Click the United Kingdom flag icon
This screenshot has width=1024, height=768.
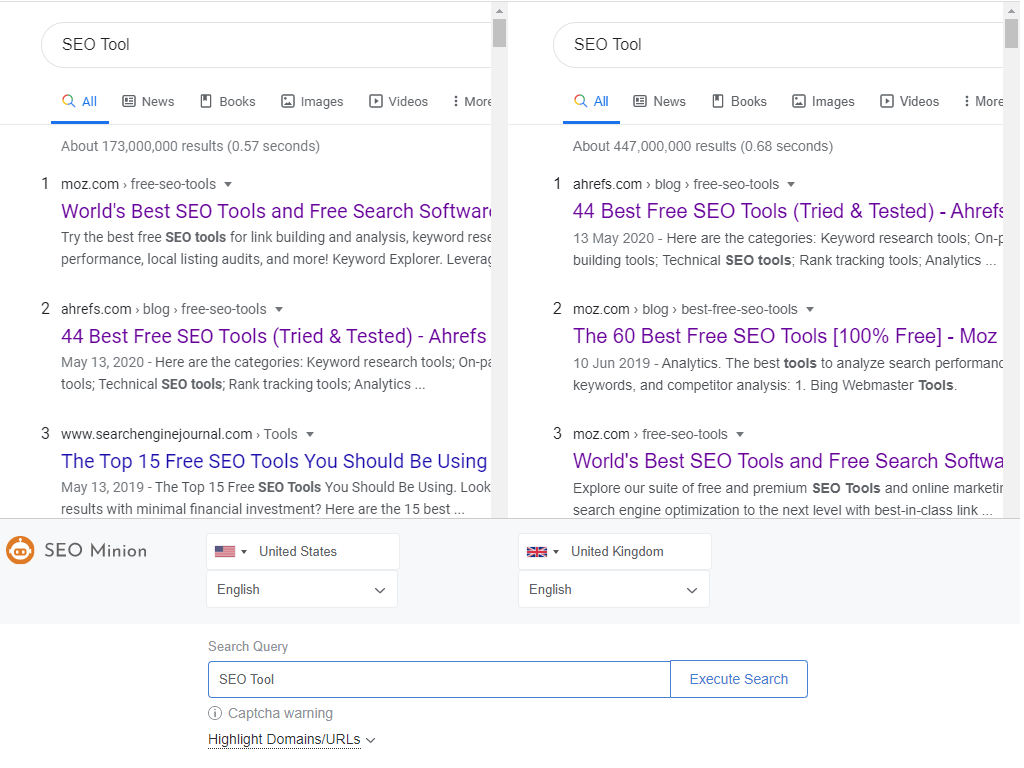click(537, 552)
